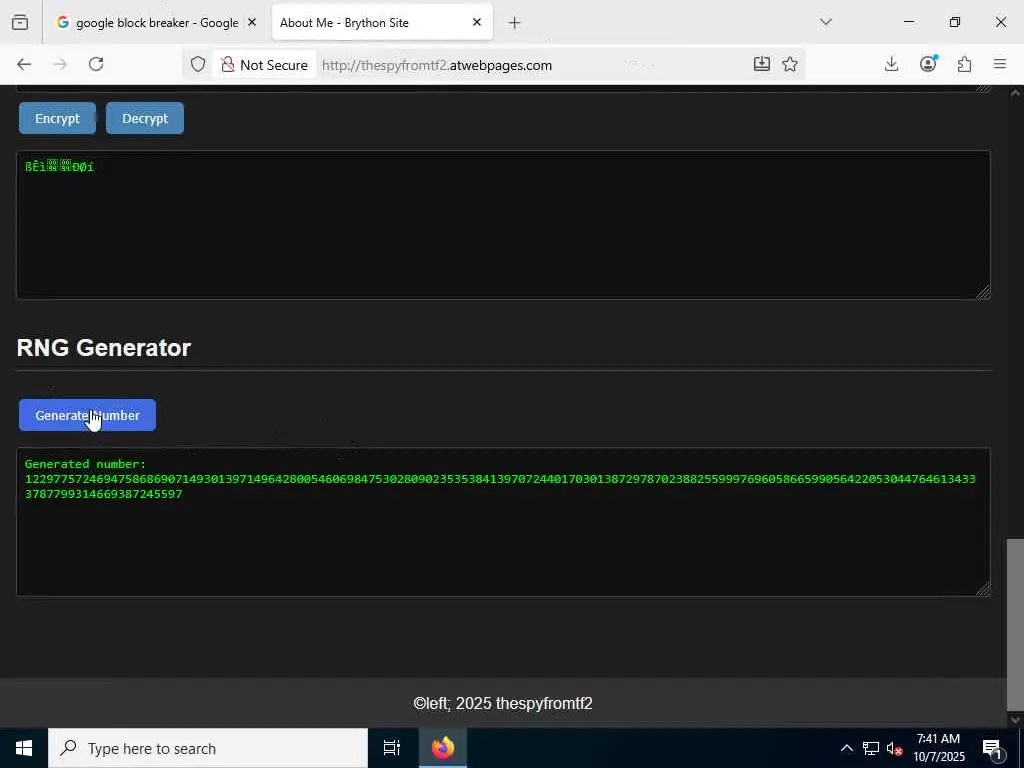Click the Encrypt button
This screenshot has width=1024, height=768.
point(57,118)
